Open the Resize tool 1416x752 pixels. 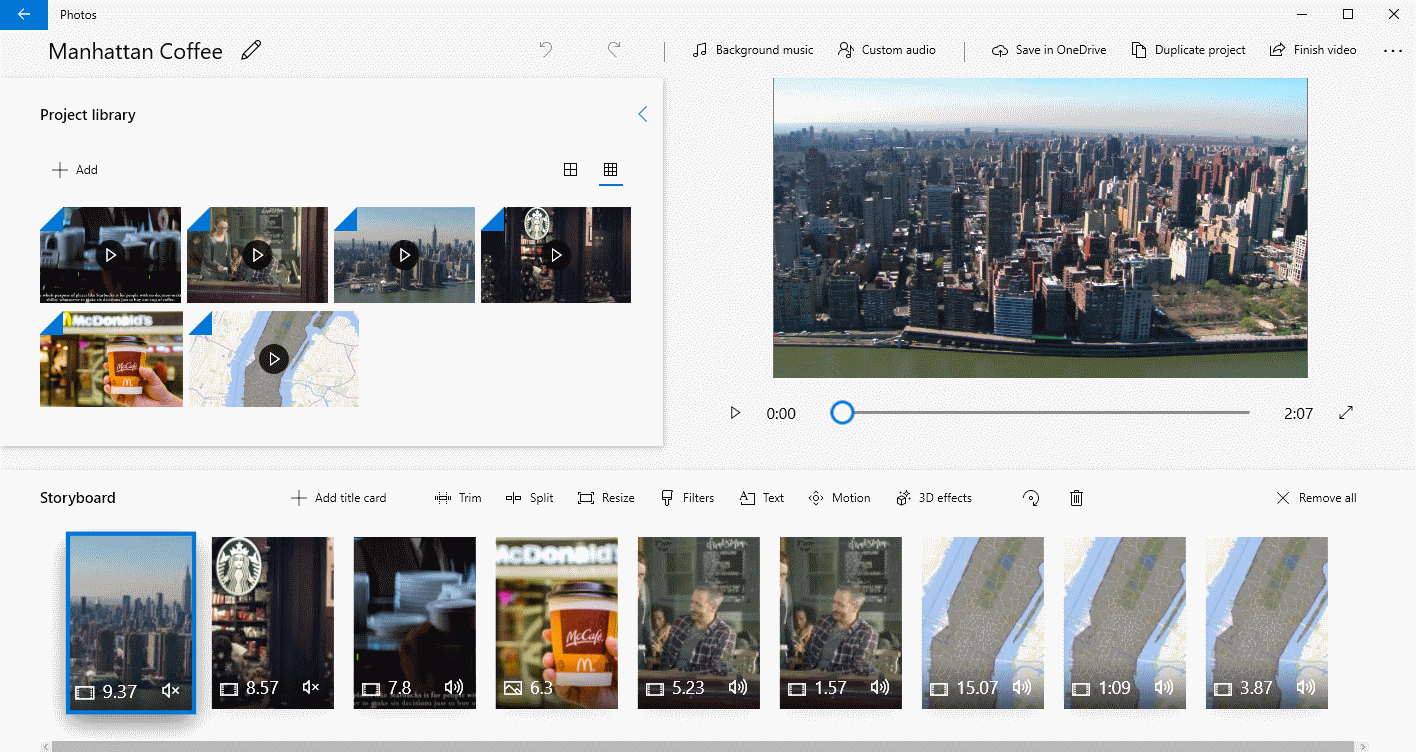[606, 497]
